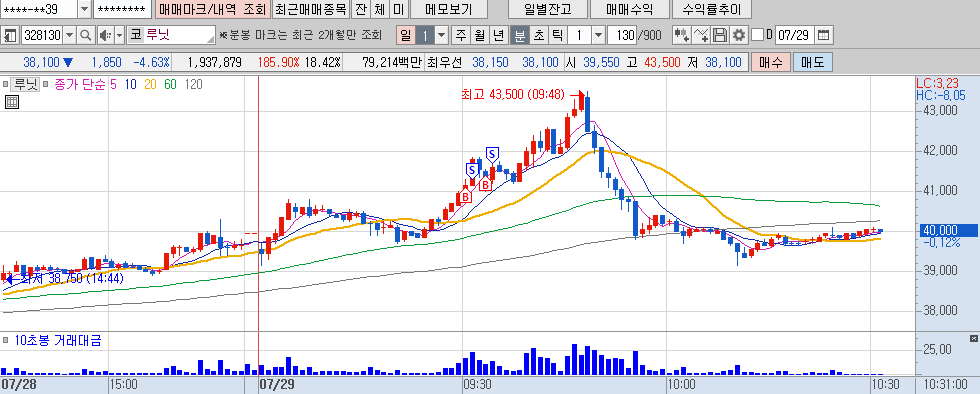Open the 수익률추이 tab
Viewport: 980px width, 394px height.
click(711, 9)
